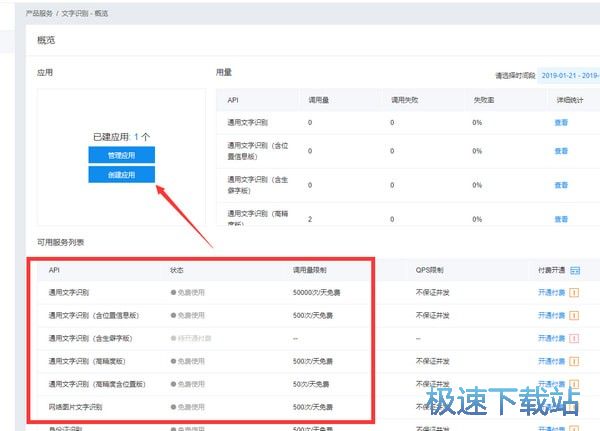Click the 网络图片文字识别 service row
Screen dimensions: 600x431
click(75, 407)
